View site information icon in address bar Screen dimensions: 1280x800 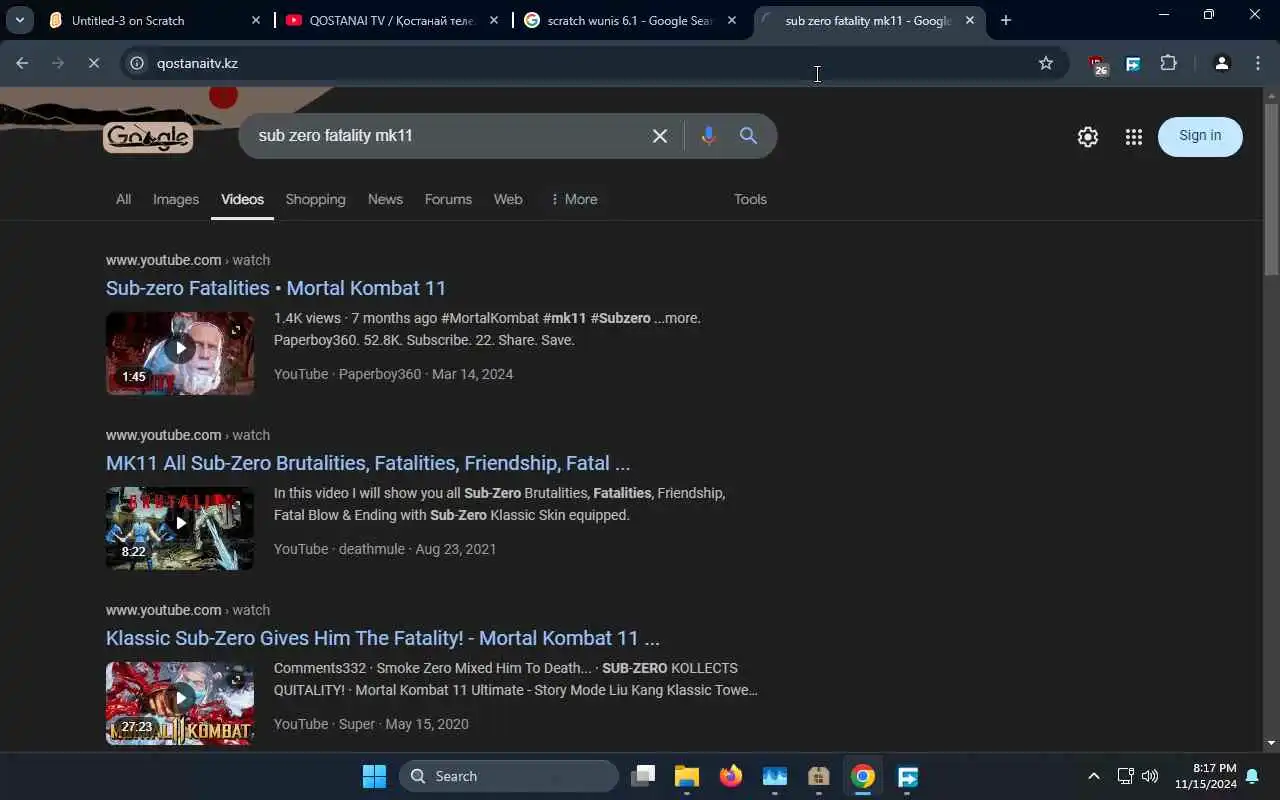coord(138,63)
